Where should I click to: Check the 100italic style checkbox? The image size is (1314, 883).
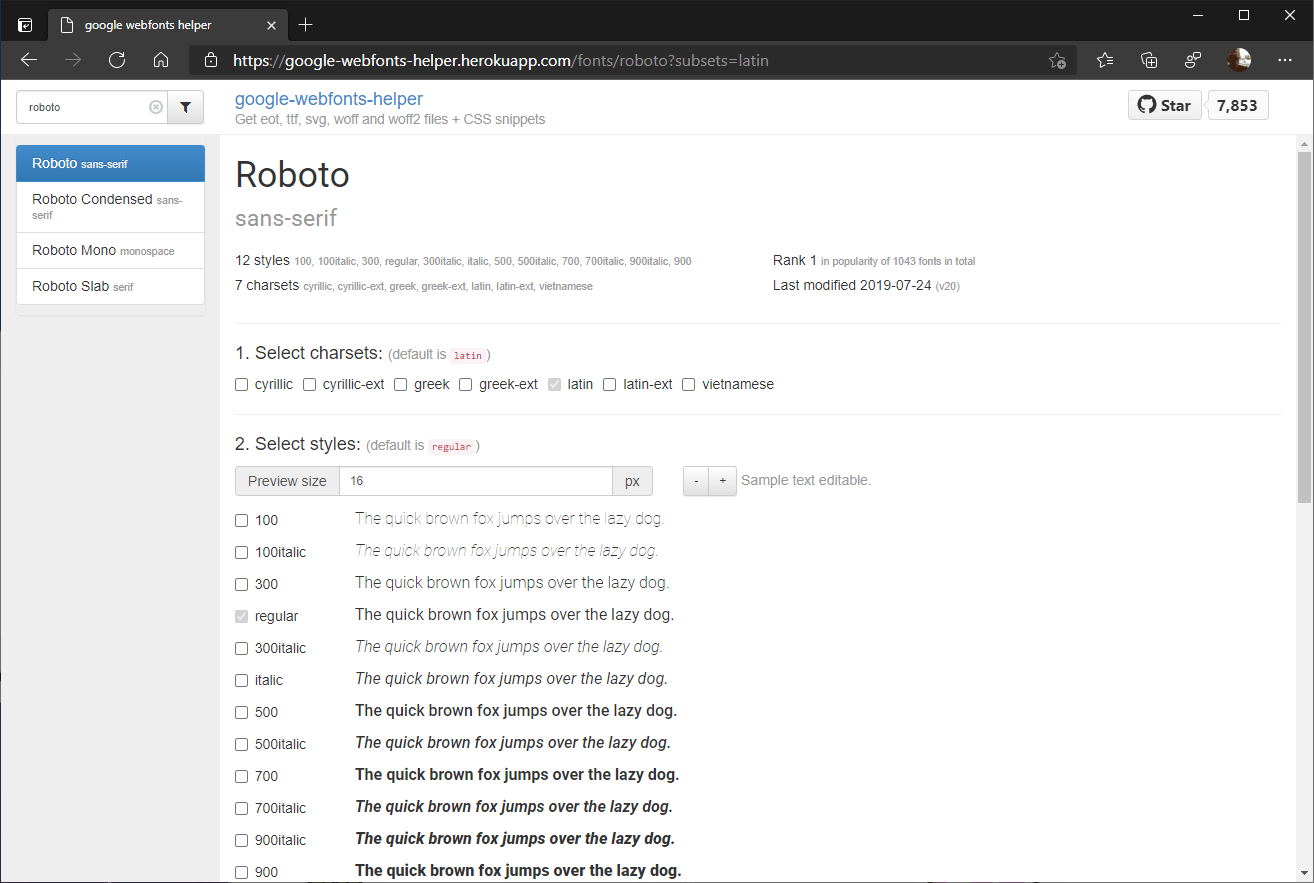point(241,552)
